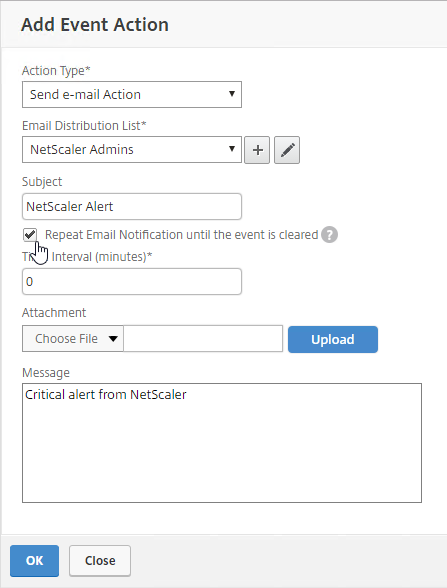Viewport: 447px width, 588px height.
Task: Open help tooltip for Repeat Email Notification
Action: coord(329,235)
